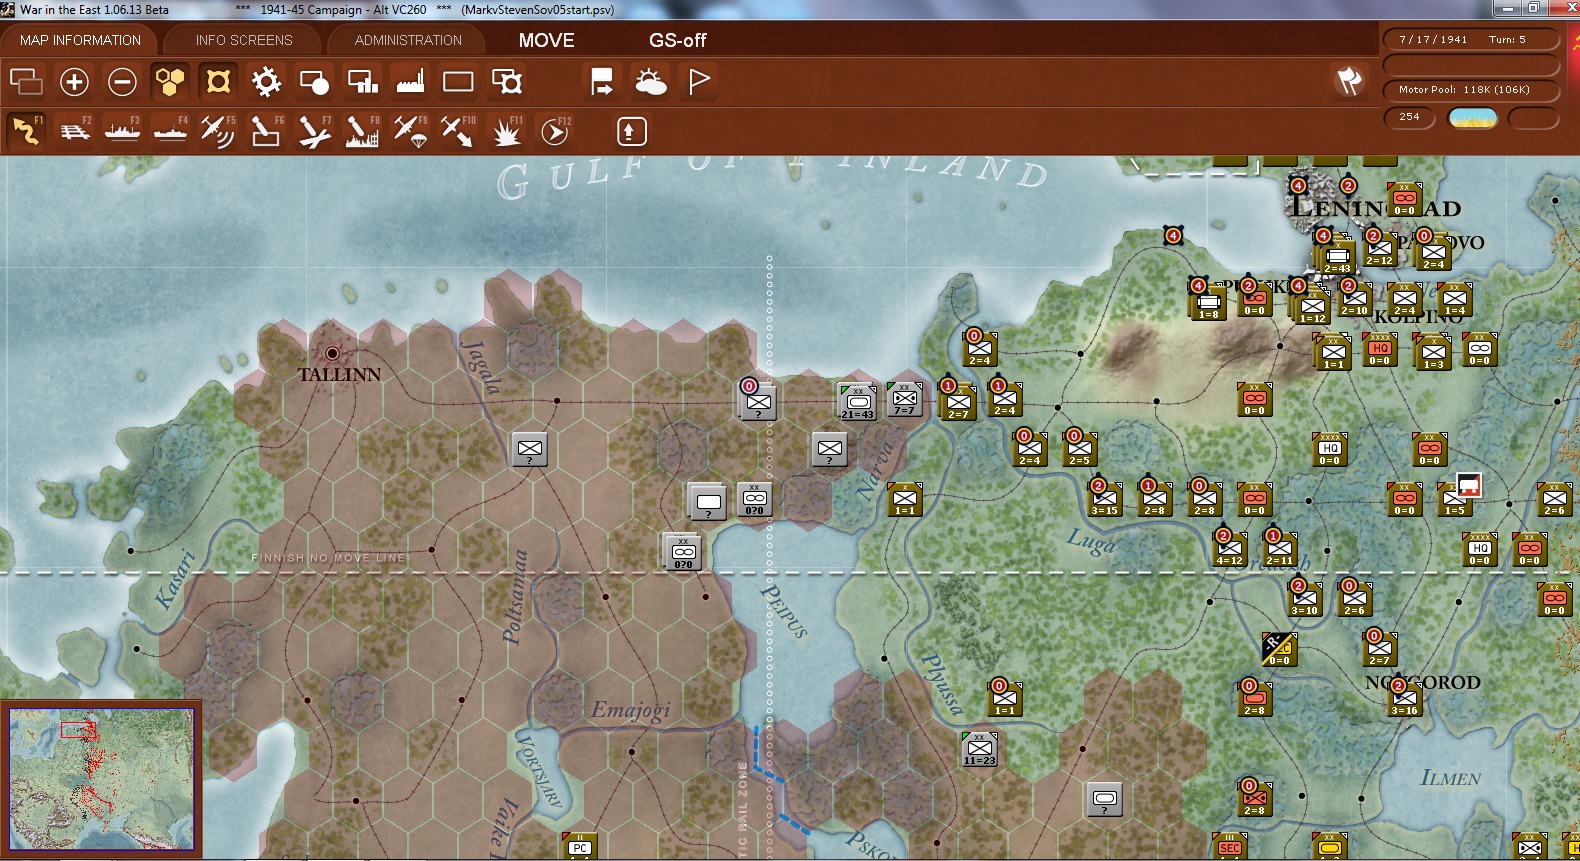
Task: Select the 7=7 unit counter
Action: point(905,399)
